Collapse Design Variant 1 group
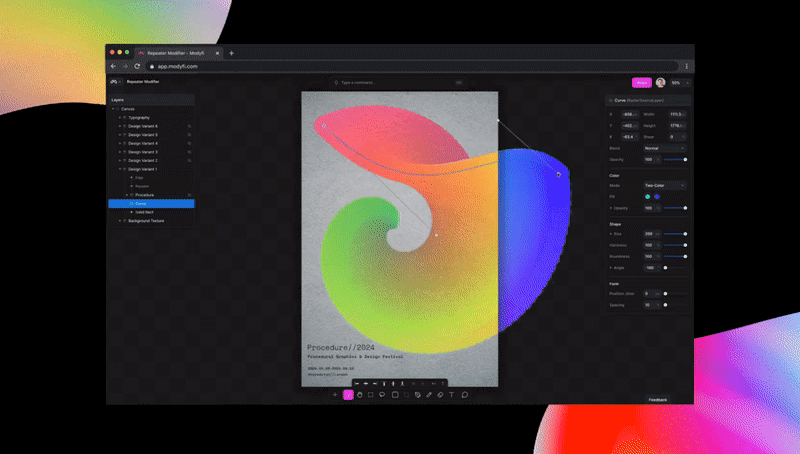This screenshot has width=800, height=454. (120, 169)
